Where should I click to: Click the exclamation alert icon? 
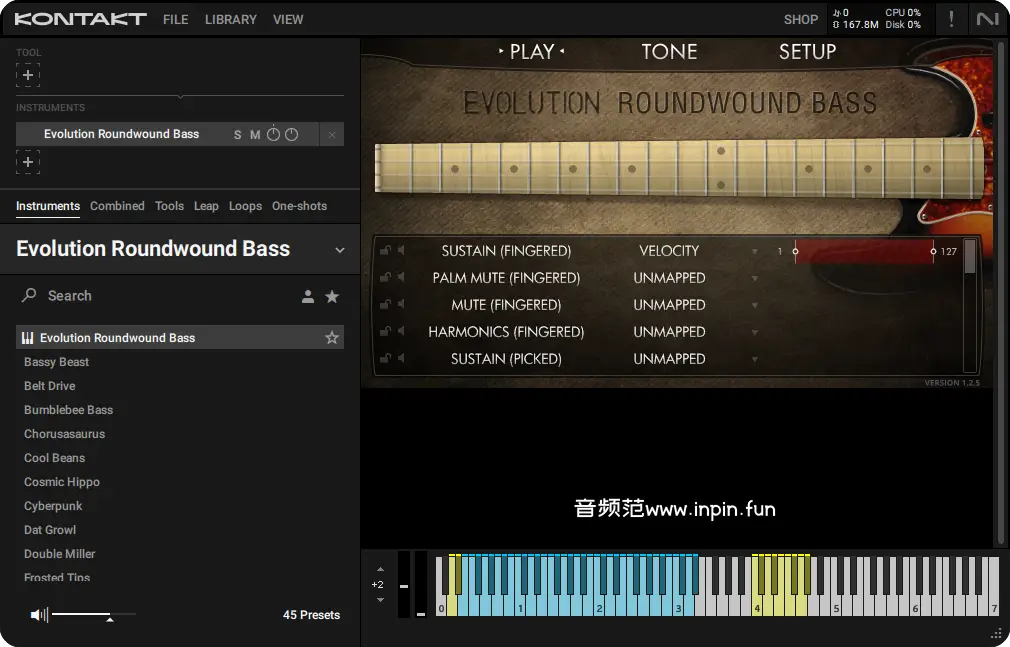tap(951, 19)
